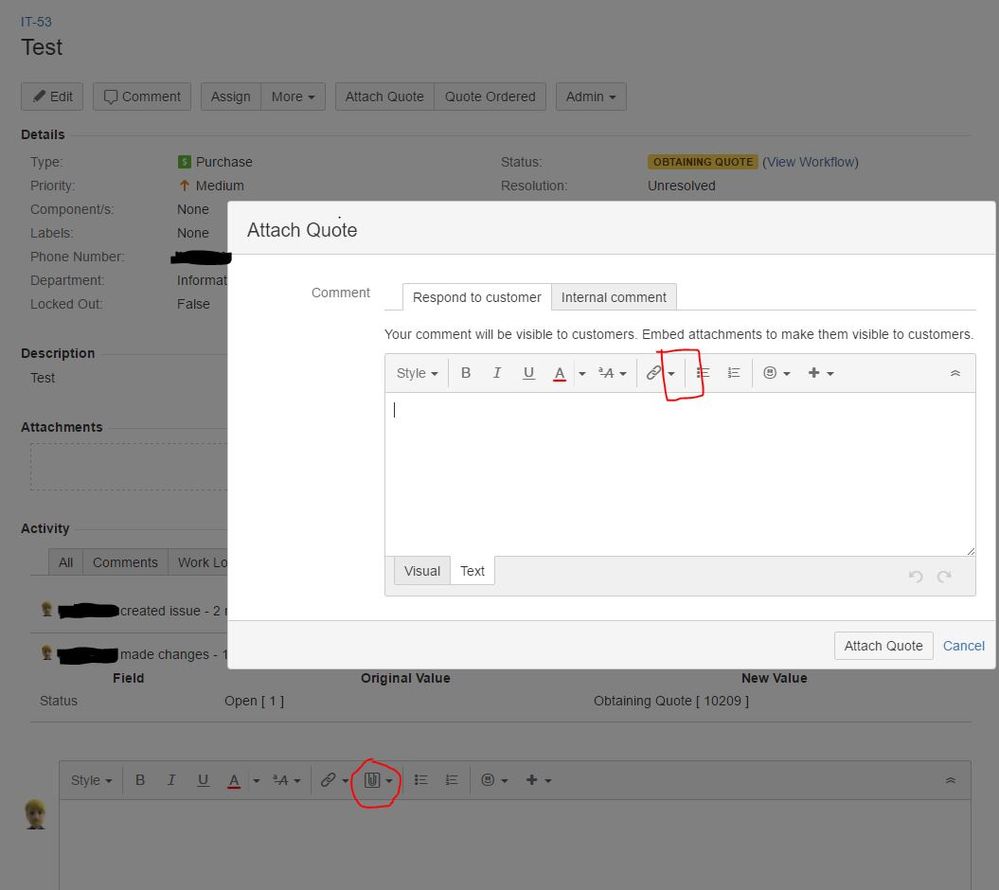
Task: Click the Purchase issue type icon
Action: pyautogui.click(x=184, y=162)
